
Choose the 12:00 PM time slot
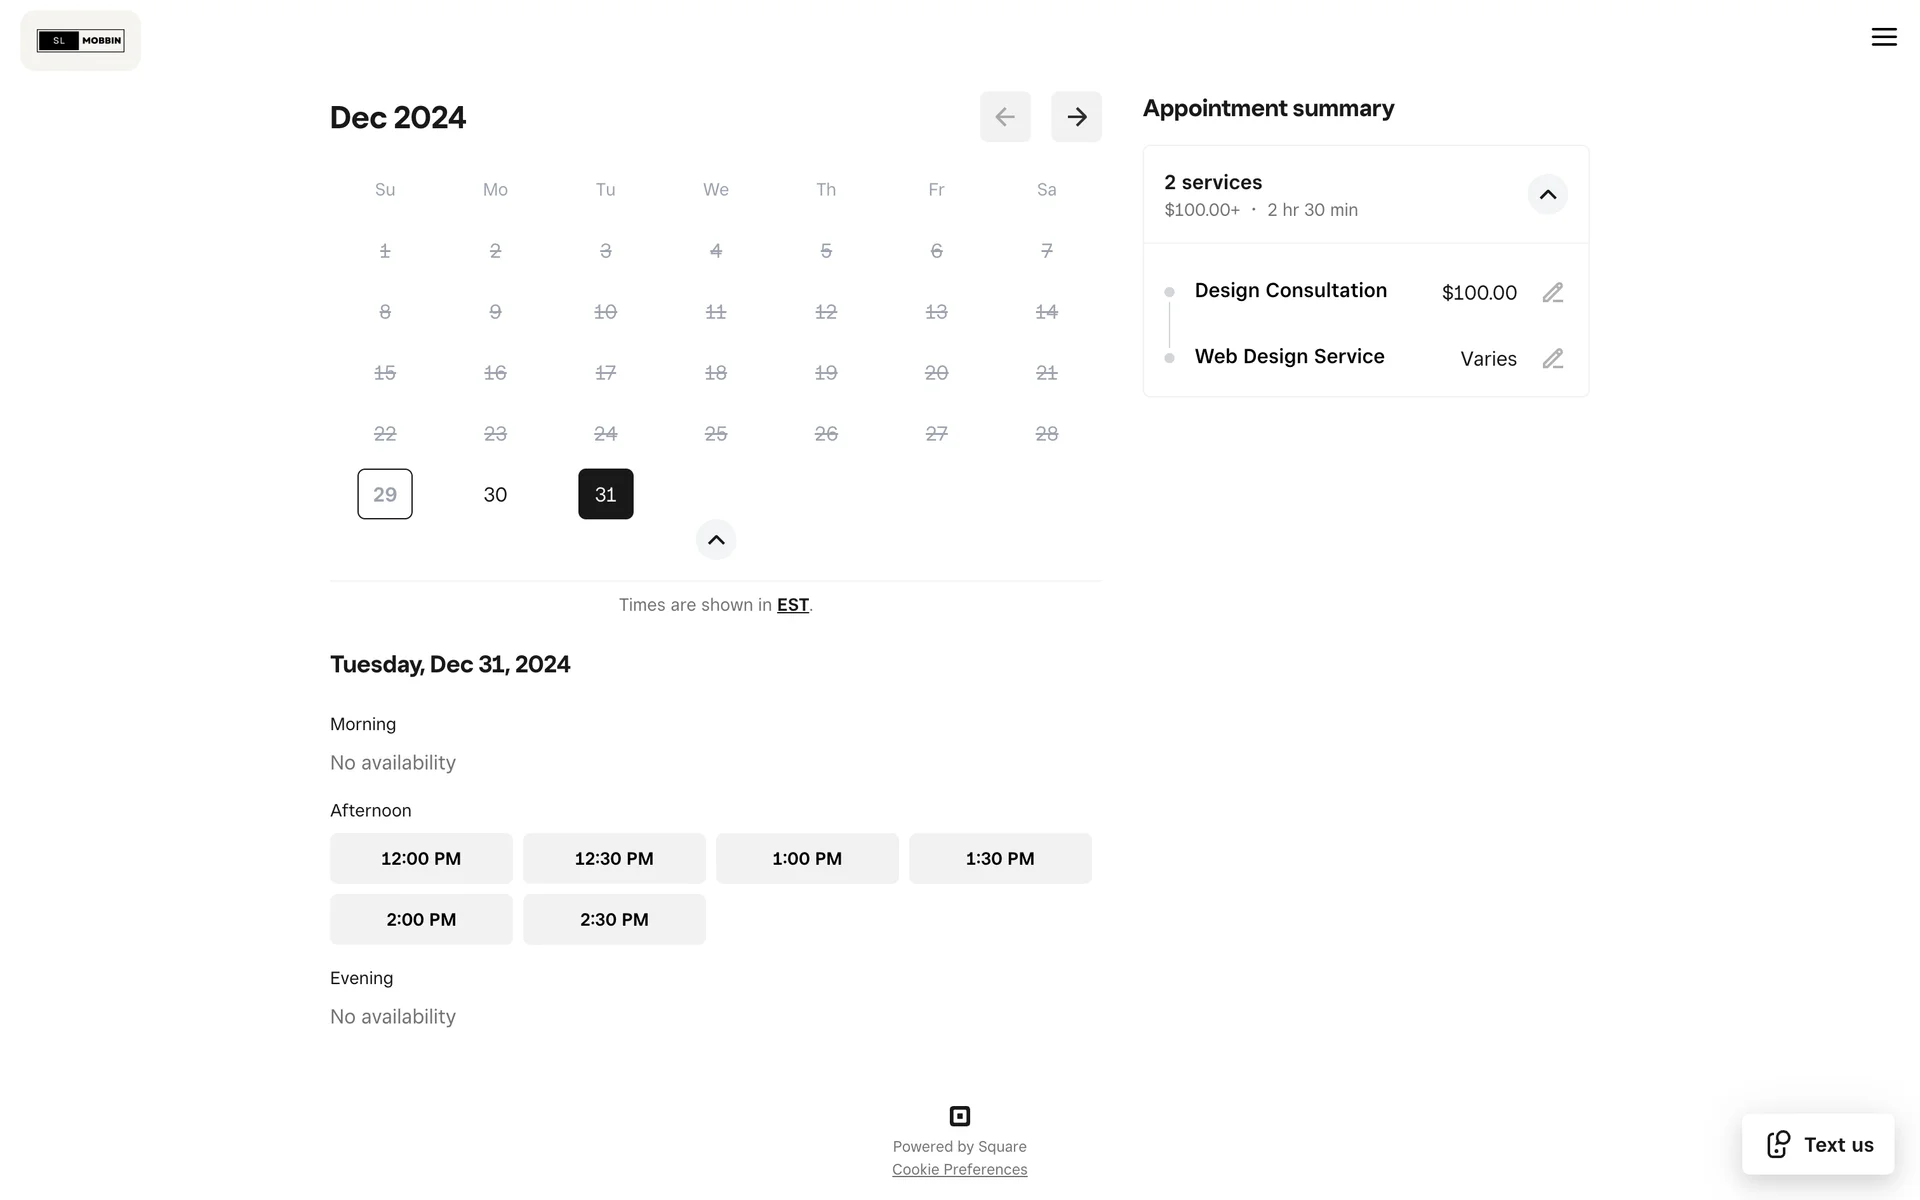point(421,859)
